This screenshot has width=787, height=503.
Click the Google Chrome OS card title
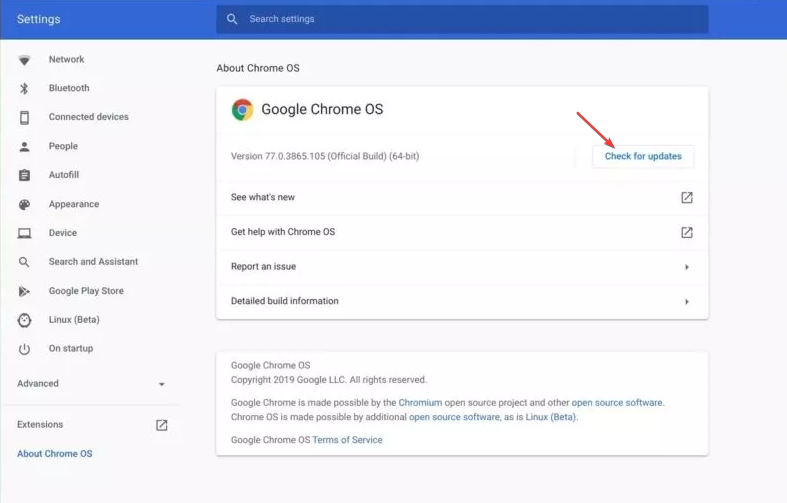pos(322,109)
